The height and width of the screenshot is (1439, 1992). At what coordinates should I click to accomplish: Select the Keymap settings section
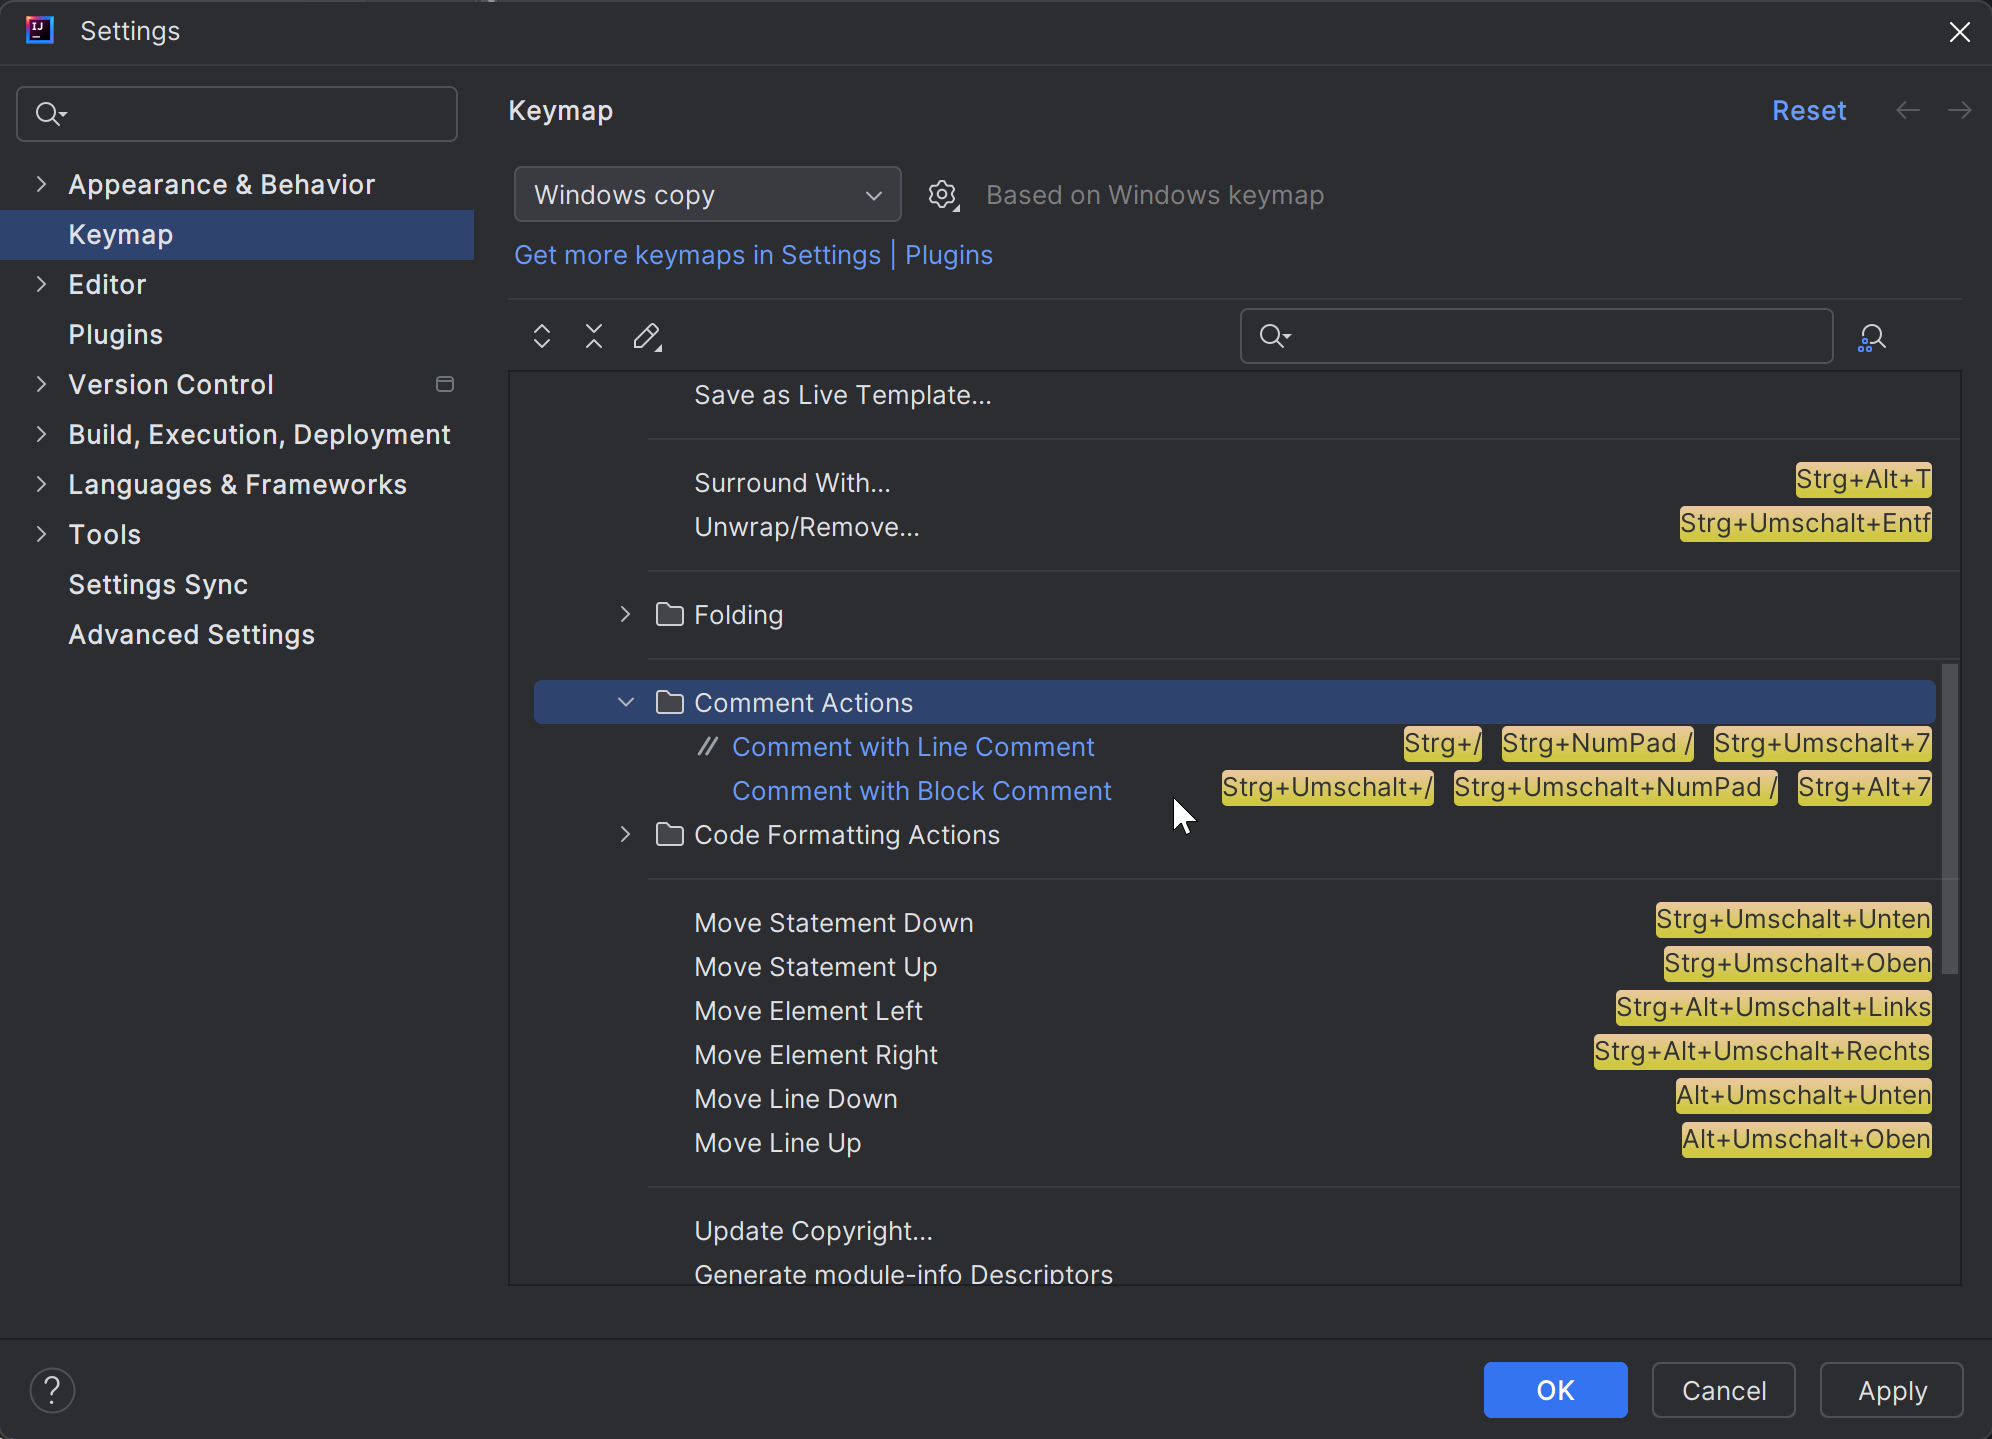[121, 234]
